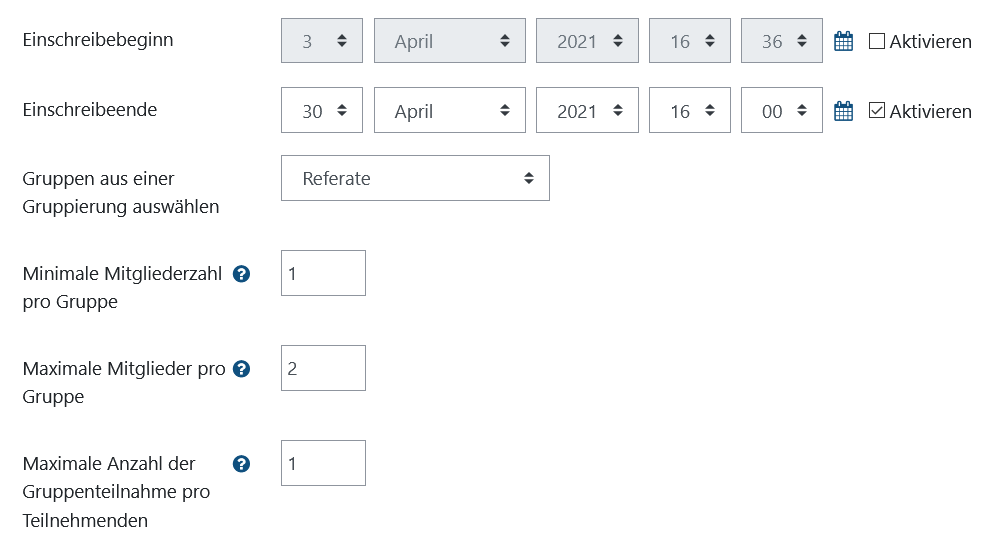This screenshot has height=540, width=988.
Task: Open the Einschreibeende day dropdown showing 30
Action: [321, 111]
